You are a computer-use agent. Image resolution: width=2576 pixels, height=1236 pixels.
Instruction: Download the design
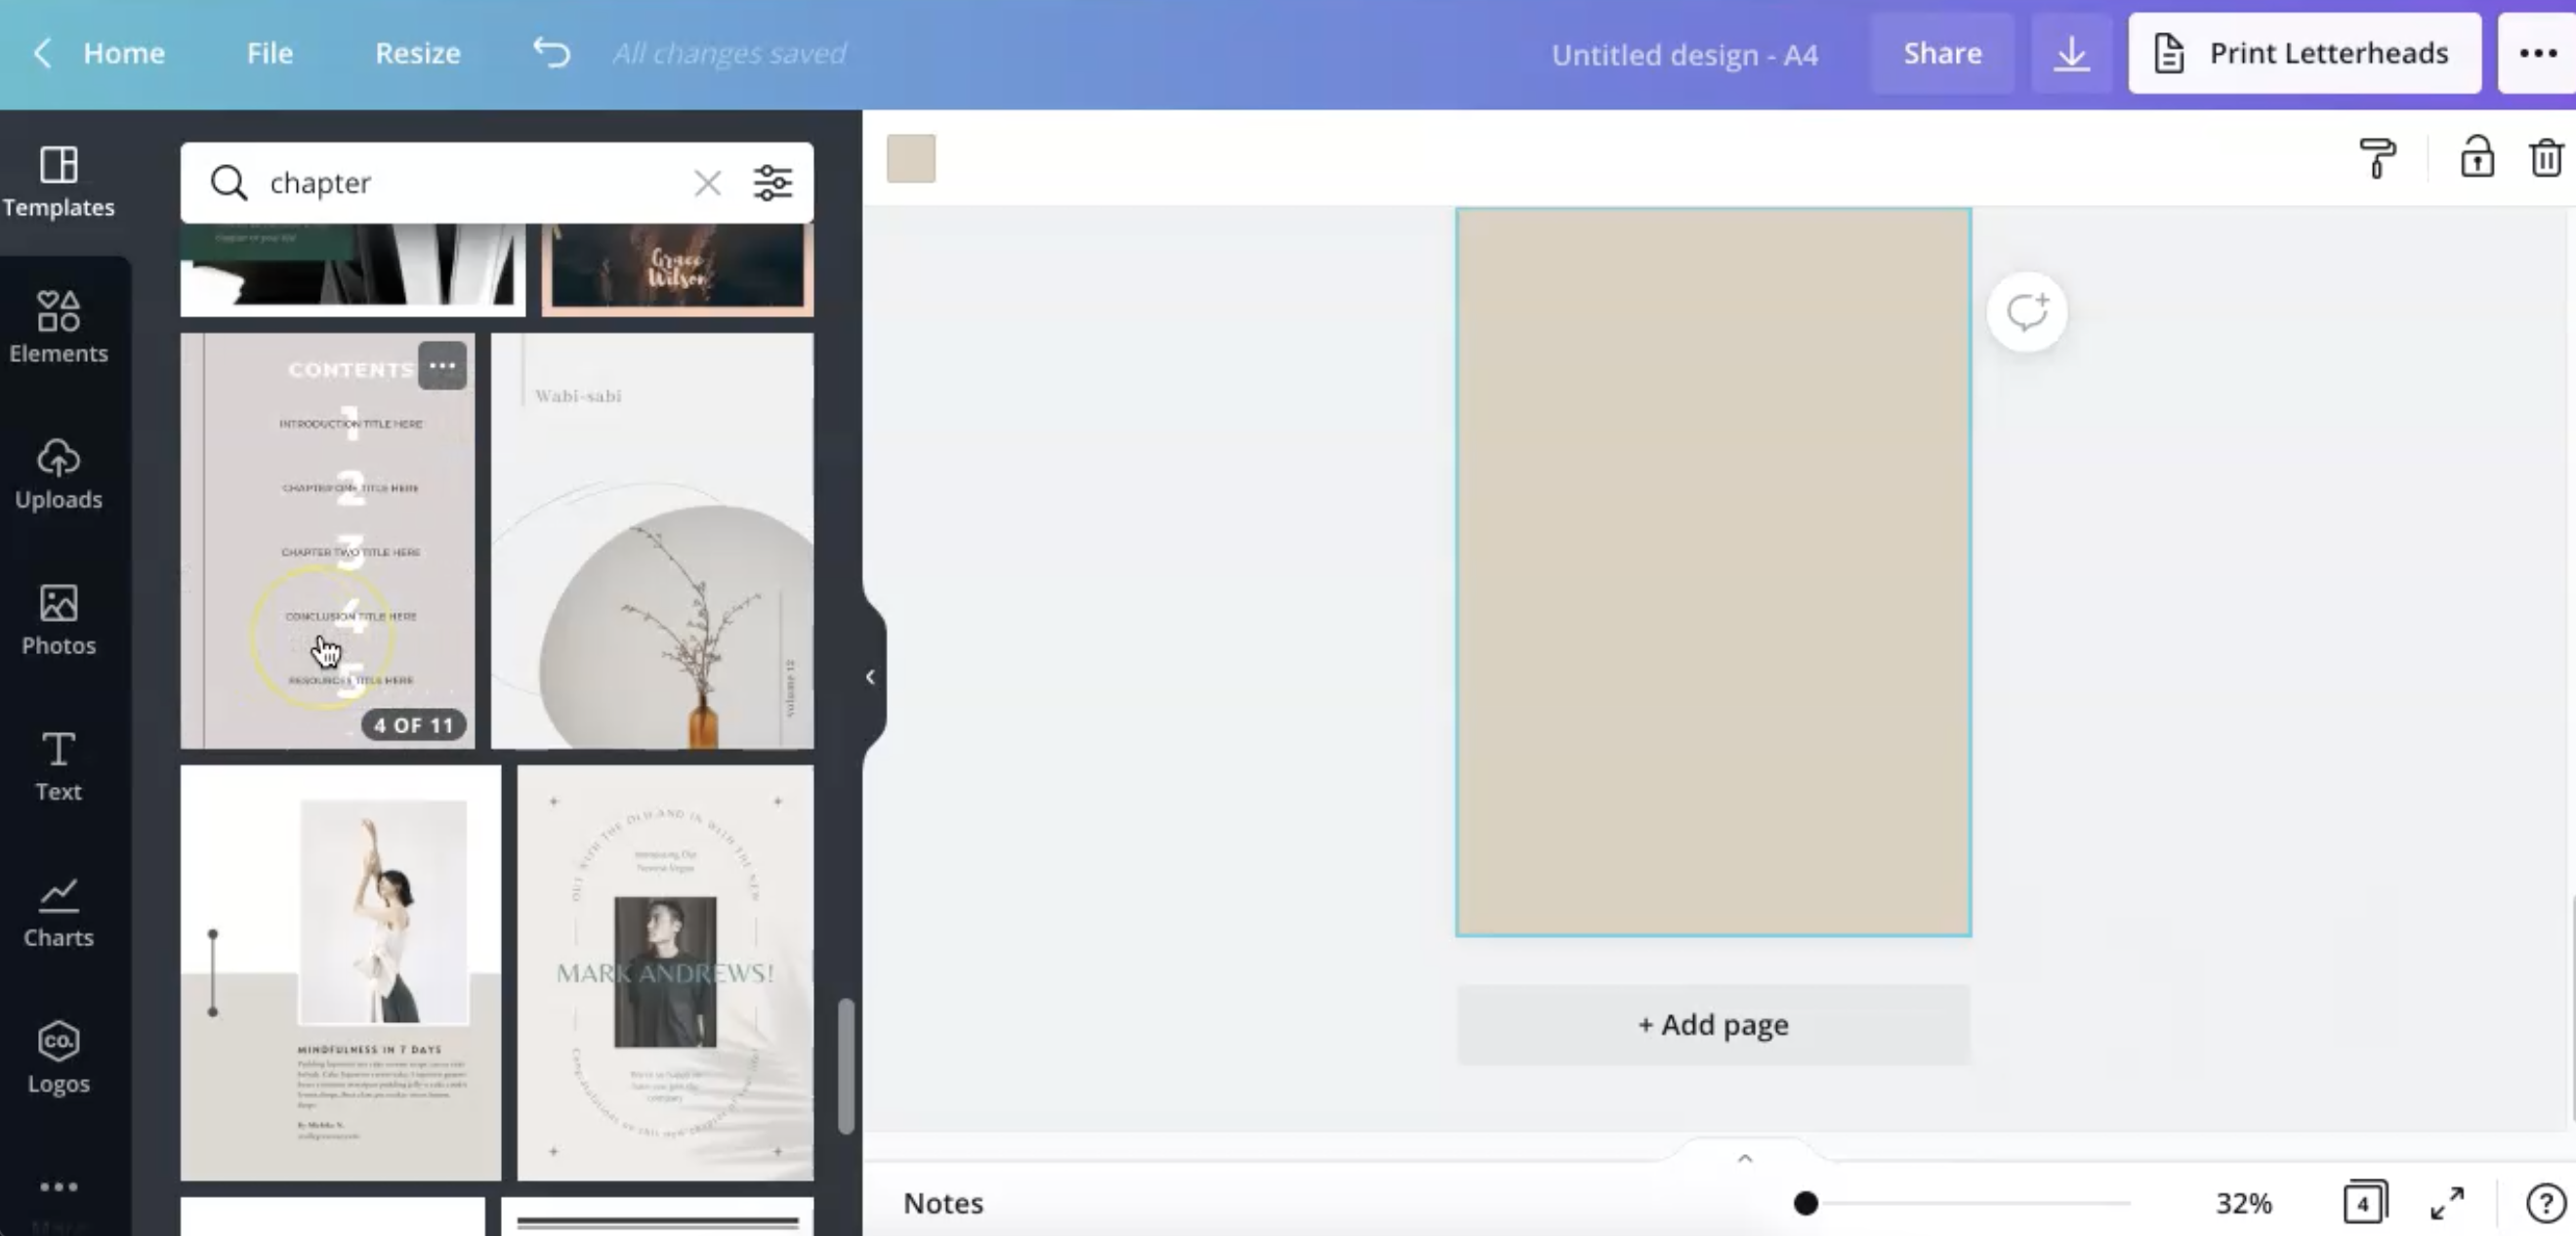[x=2071, y=53]
